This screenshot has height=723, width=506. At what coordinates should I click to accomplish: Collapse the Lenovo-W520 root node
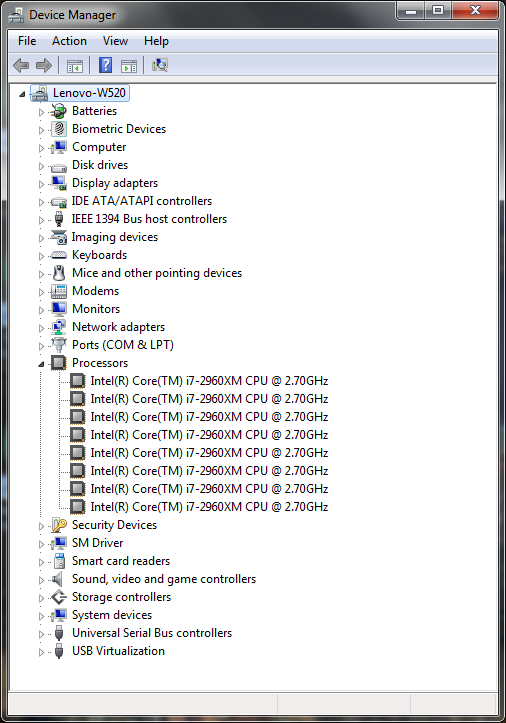pos(22,94)
